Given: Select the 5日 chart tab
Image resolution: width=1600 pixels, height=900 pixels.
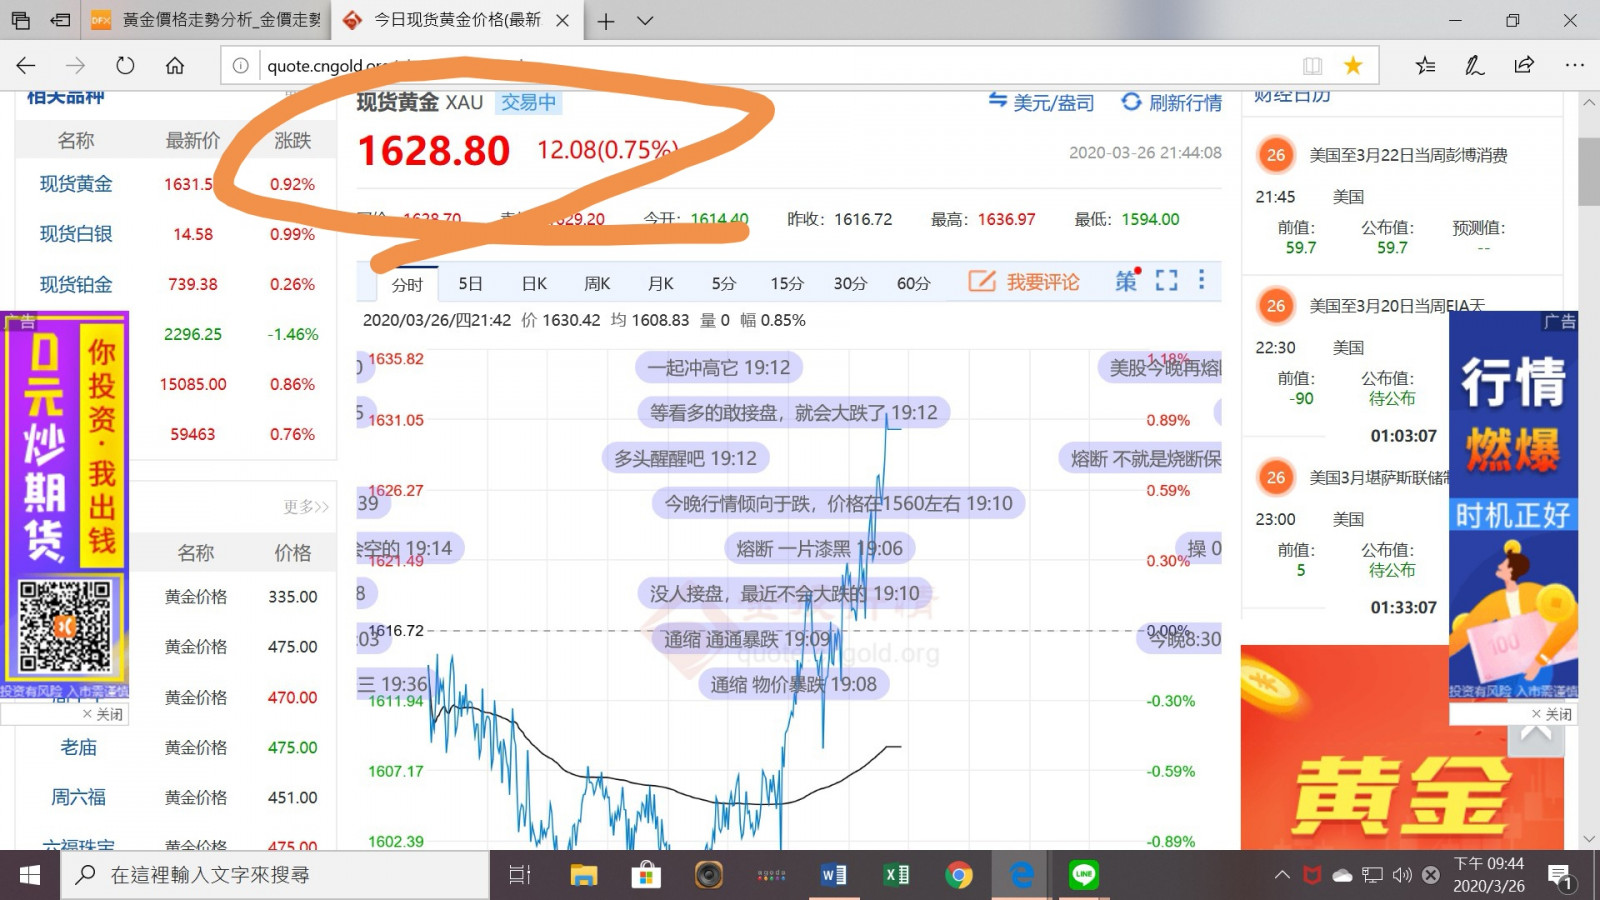Looking at the screenshot, I should (x=470, y=284).
